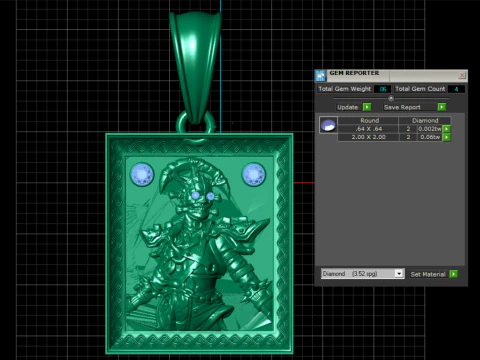Close the Gem Reporter panel
Image resolution: width=480 pixels, height=360 pixels.
click(x=462, y=75)
